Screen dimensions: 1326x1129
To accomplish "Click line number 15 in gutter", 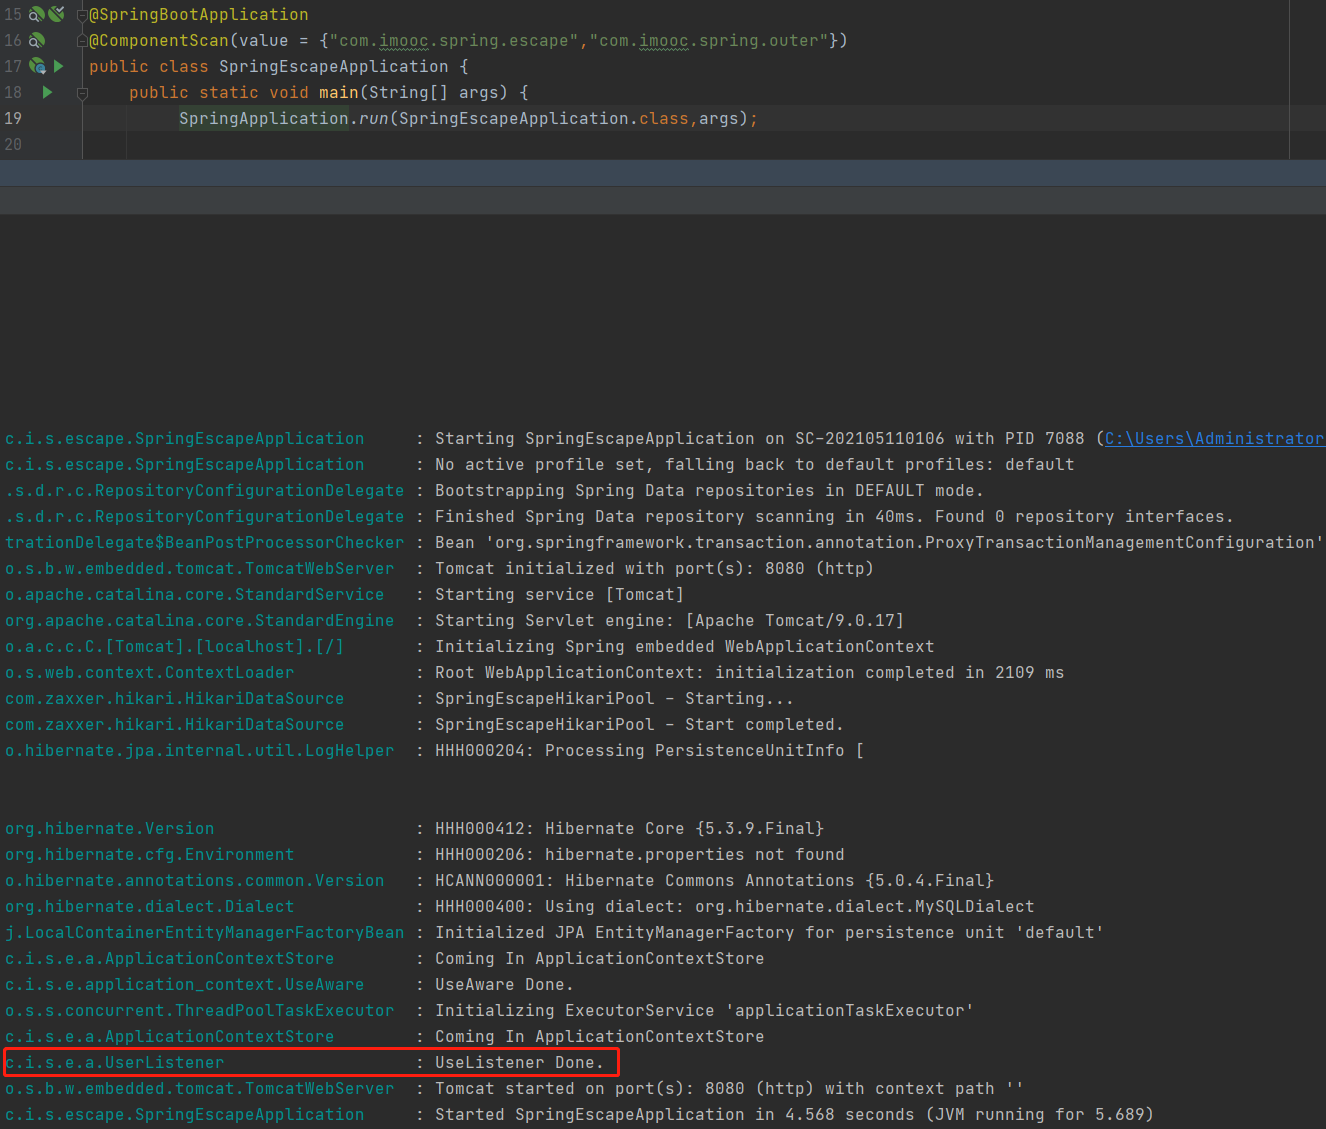I will 12,14.
